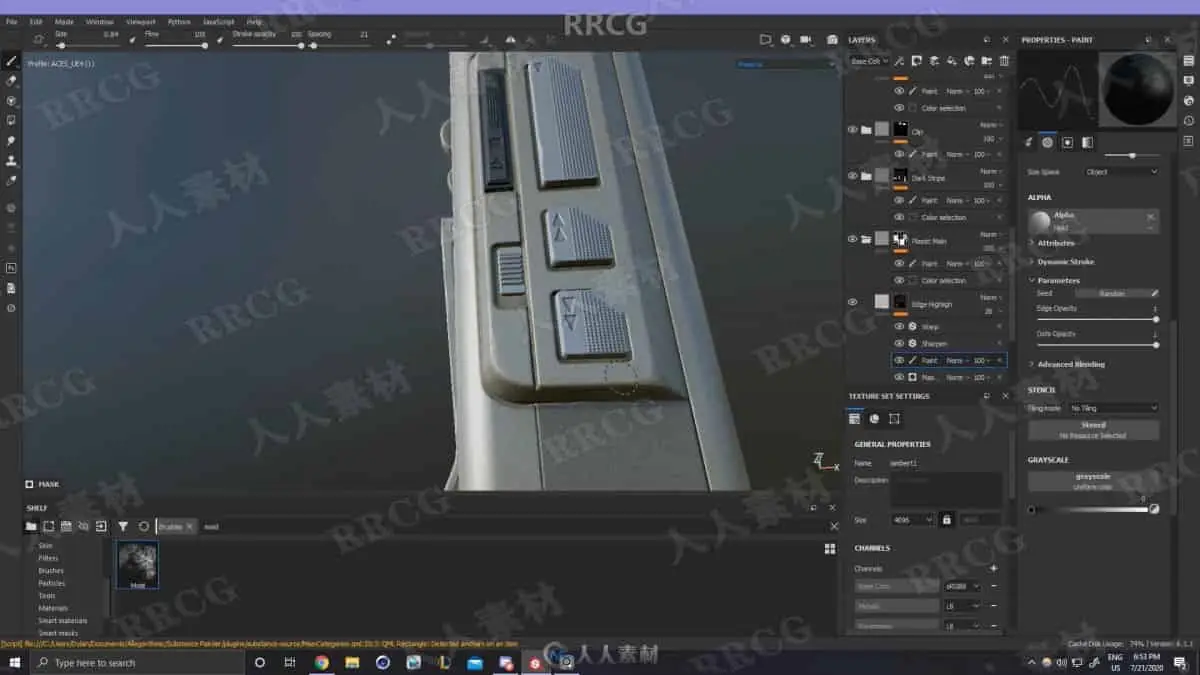Click the grayscale uniform color button
This screenshot has height=675, width=1200.
[x=1093, y=481]
